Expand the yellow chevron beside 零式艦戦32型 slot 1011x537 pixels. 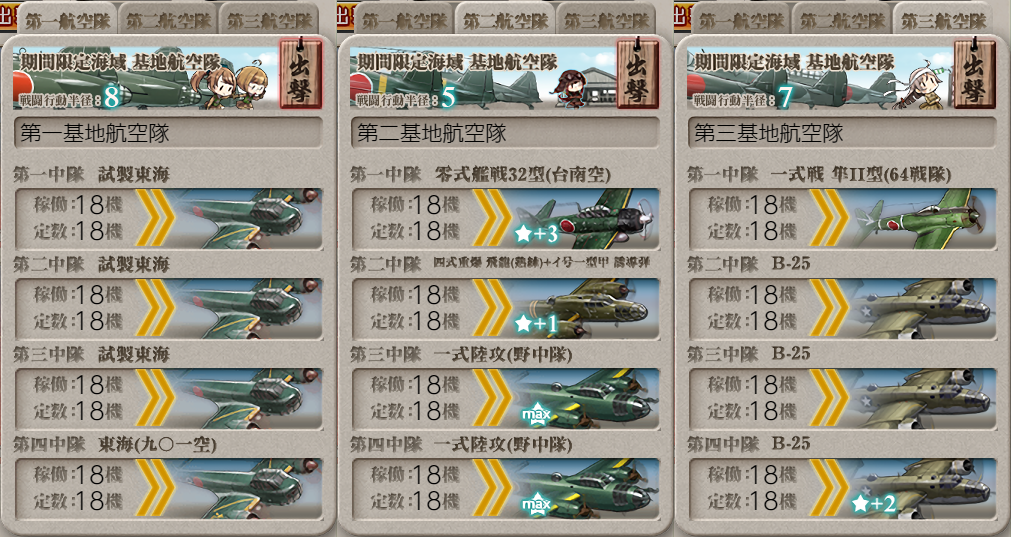(x=493, y=219)
